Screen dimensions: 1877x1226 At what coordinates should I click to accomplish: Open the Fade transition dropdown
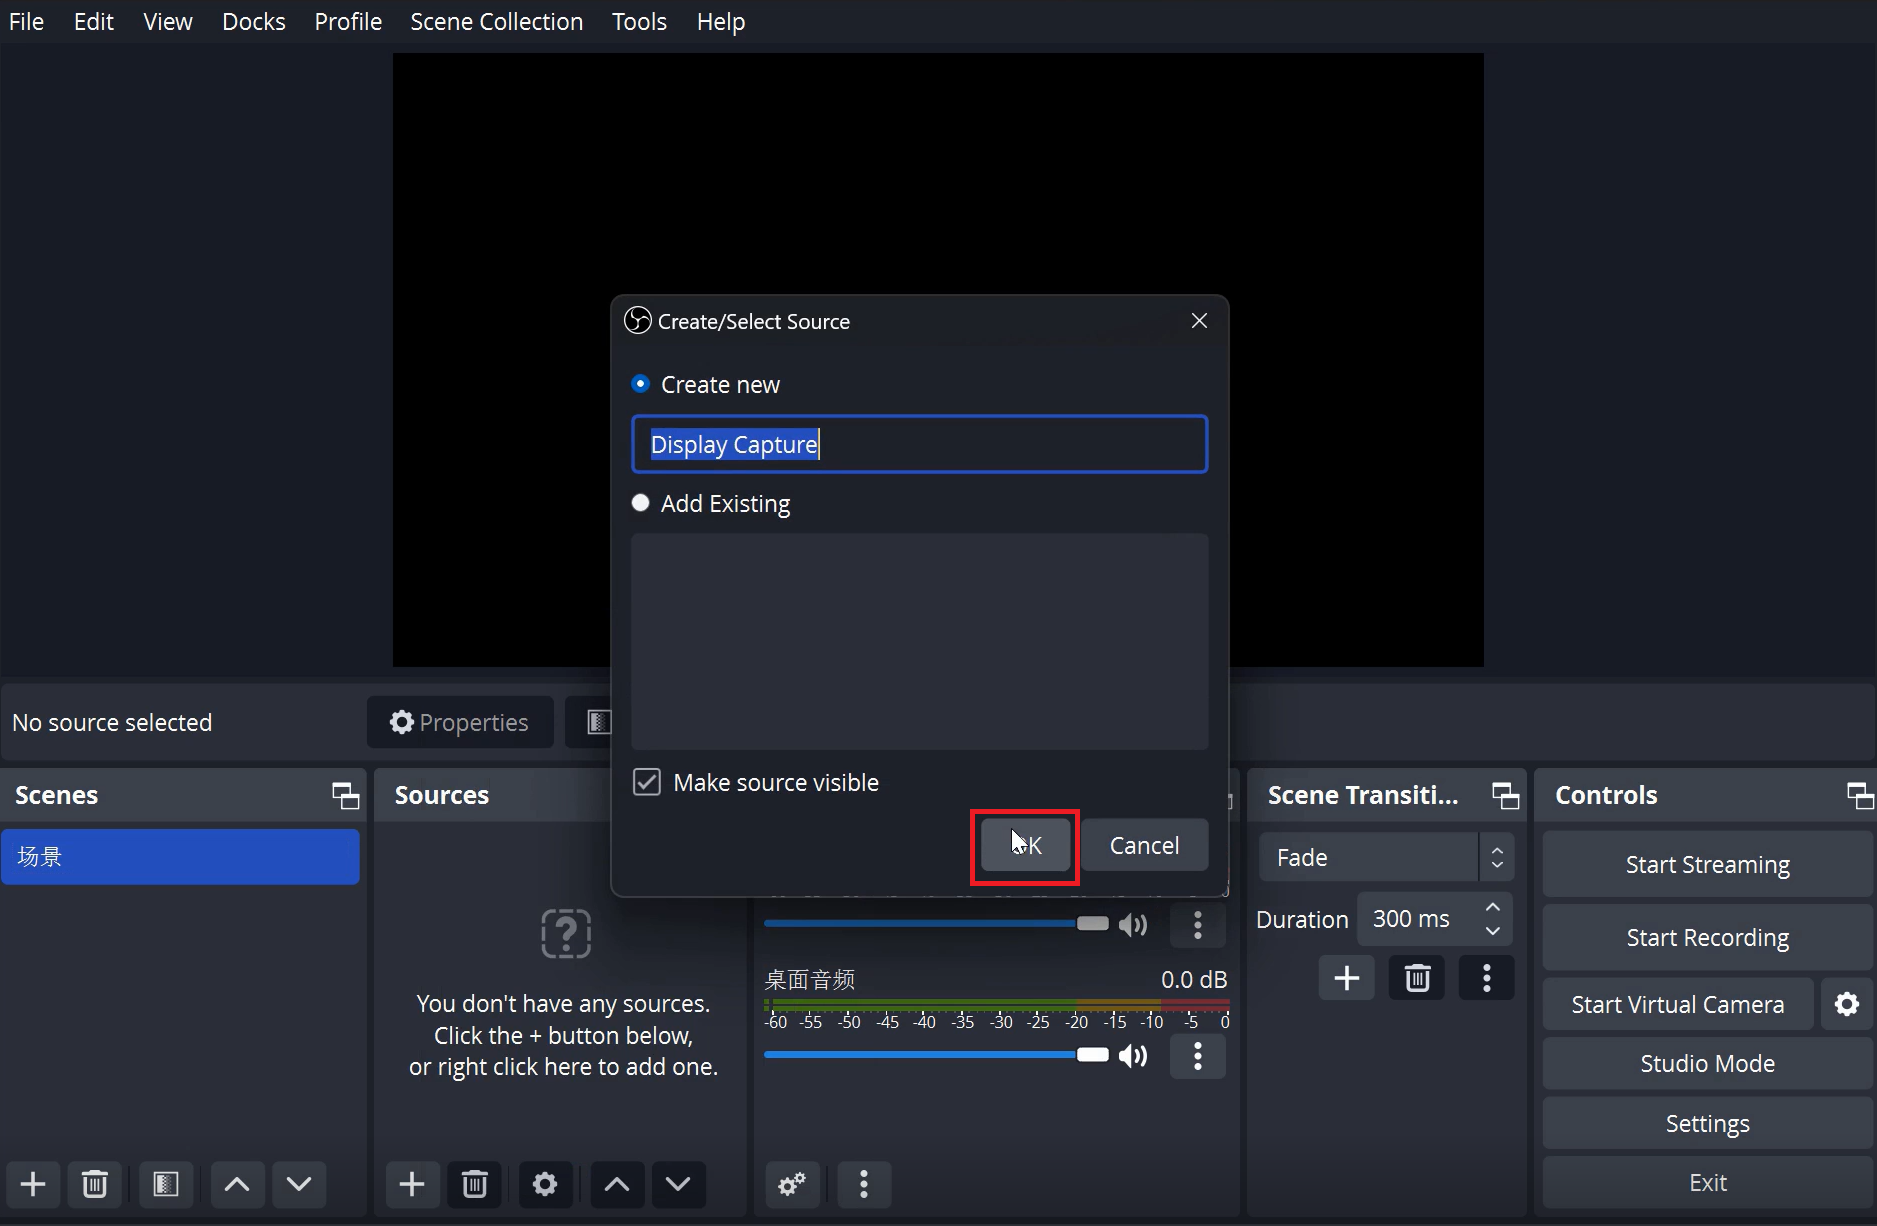point(1385,858)
